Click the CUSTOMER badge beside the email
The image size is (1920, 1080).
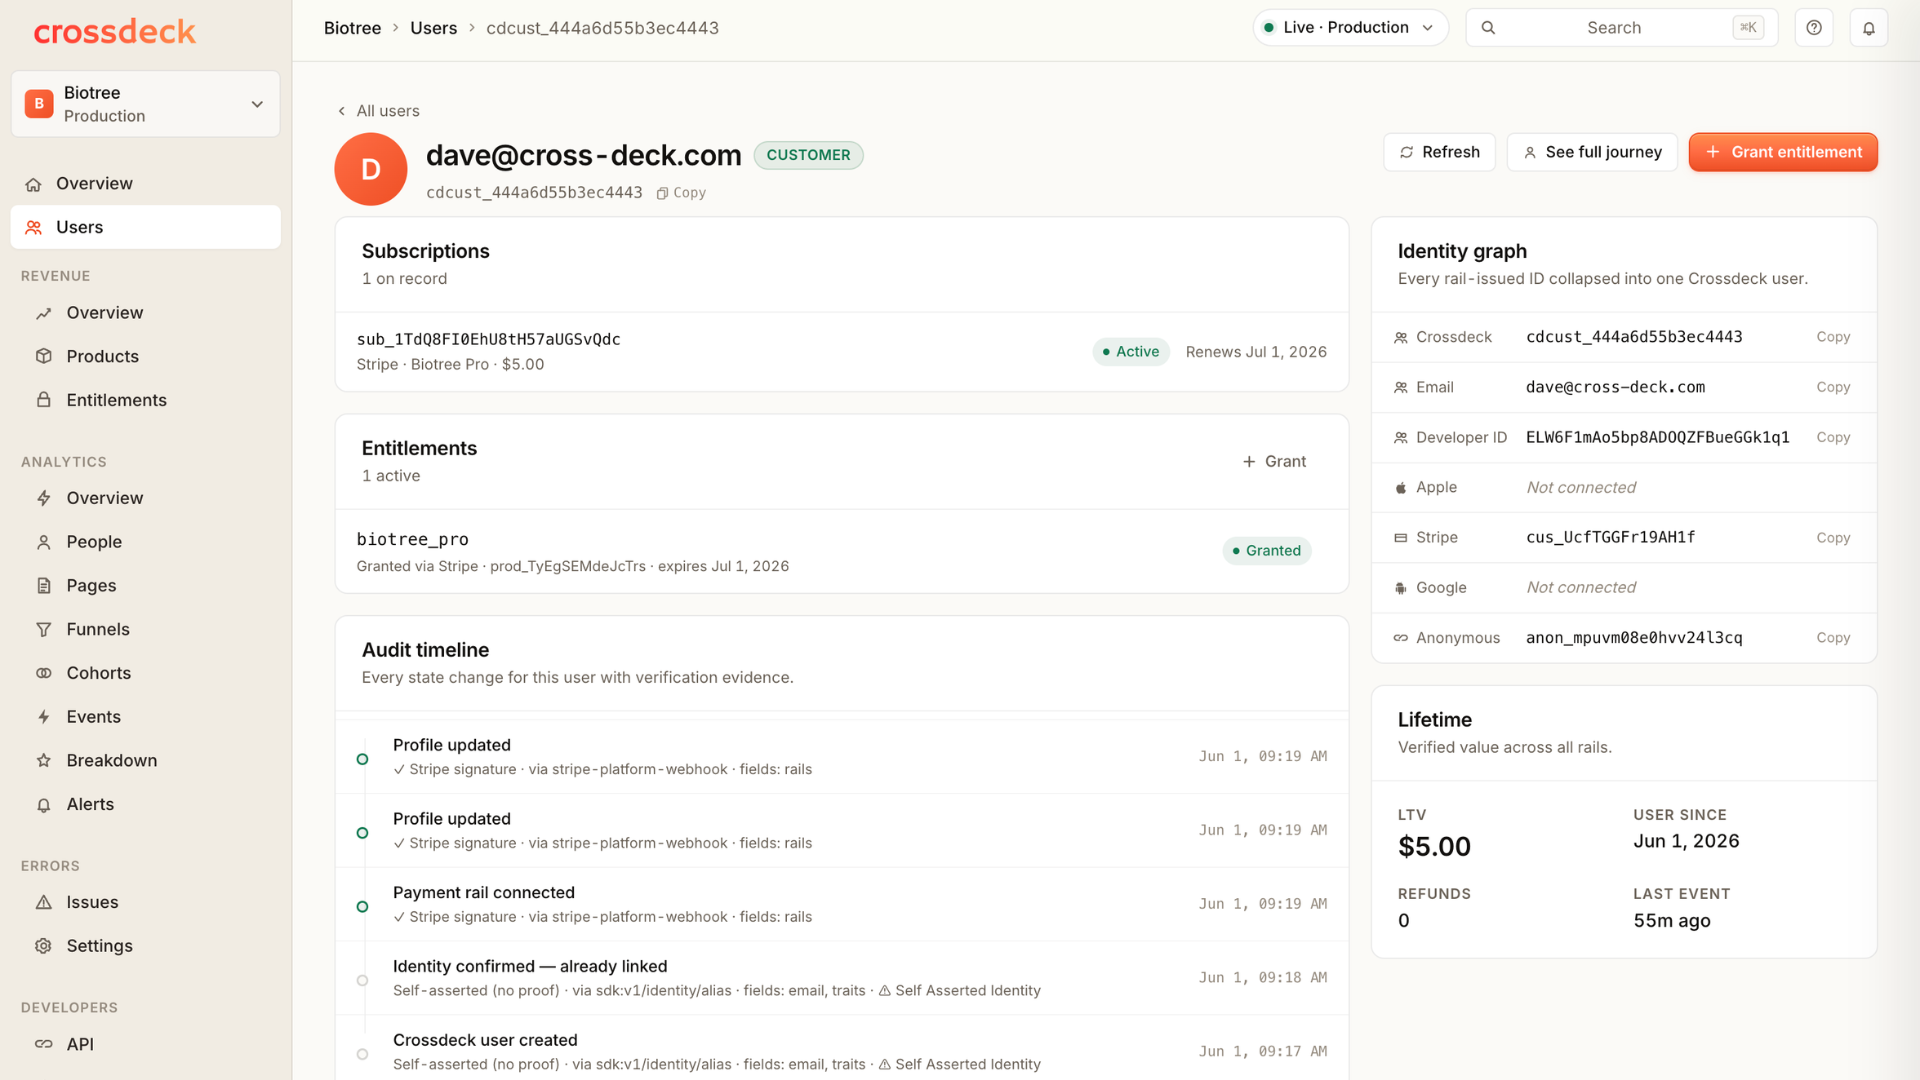(808, 155)
